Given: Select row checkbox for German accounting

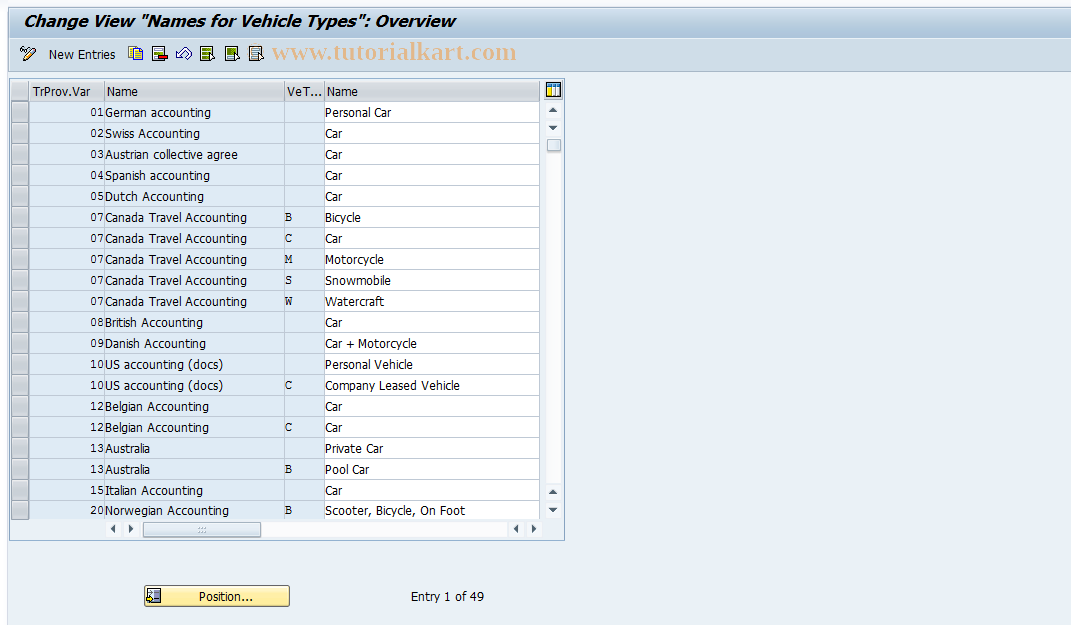Looking at the screenshot, I should pos(20,113).
